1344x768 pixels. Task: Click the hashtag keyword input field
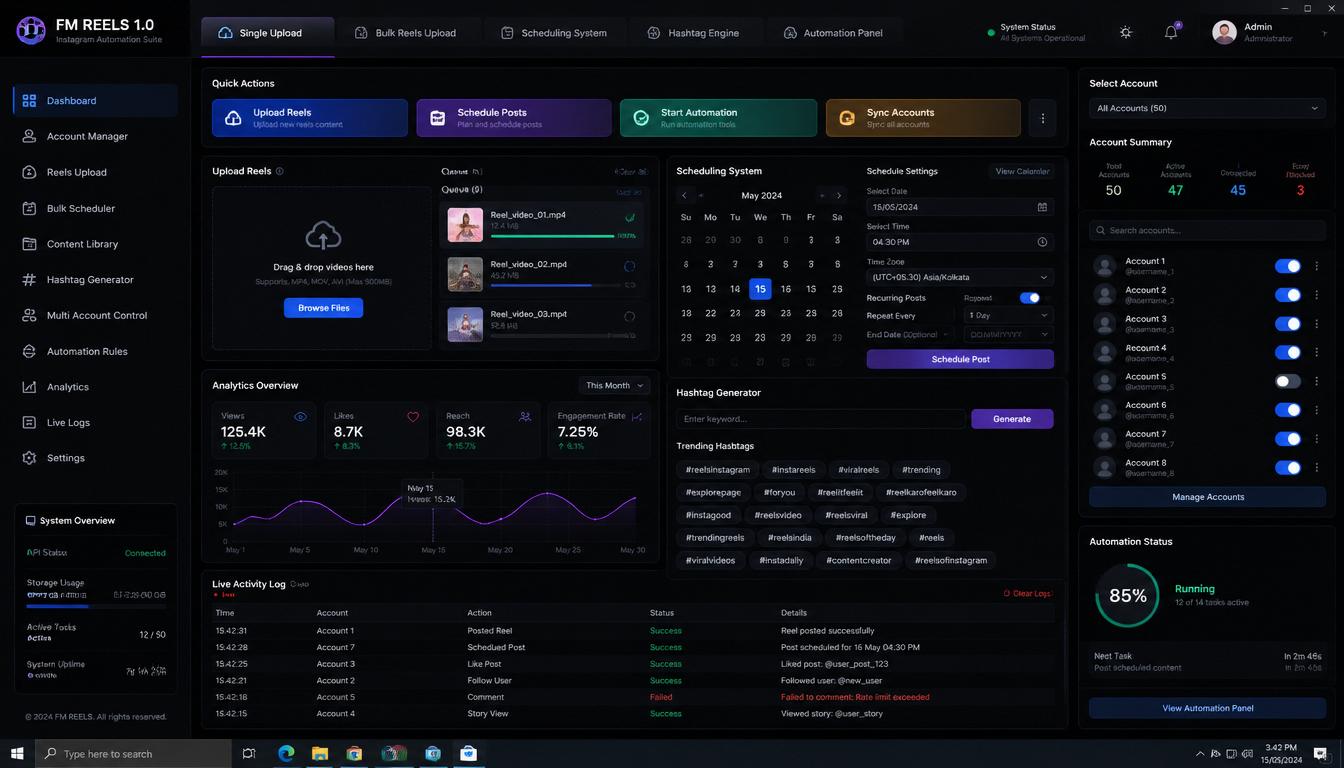[x=821, y=419]
